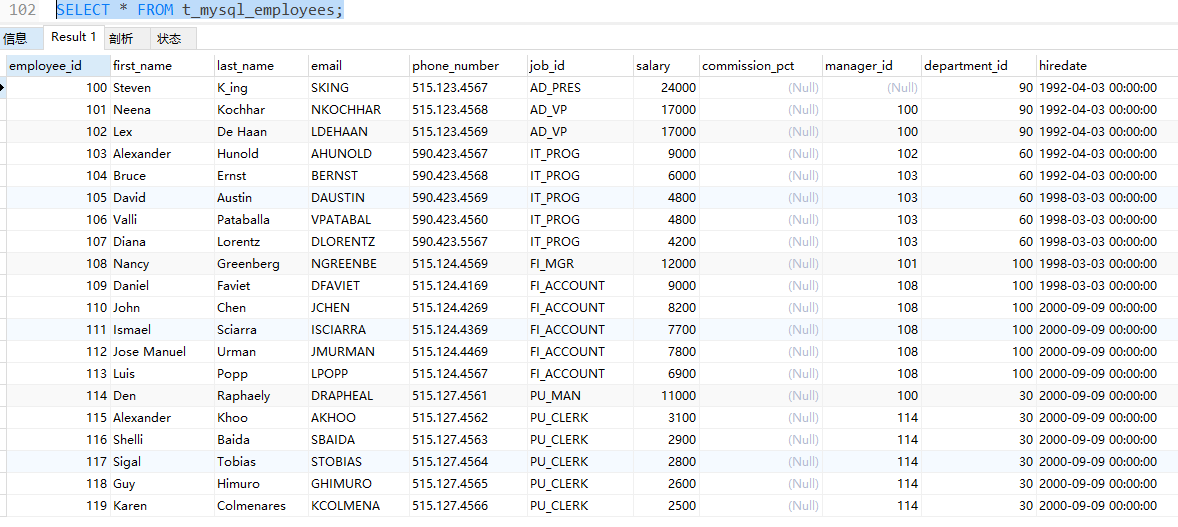Click the salary value 4200
Screen dimensions: 1178x527
pyautogui.click(x=666, y=241)
